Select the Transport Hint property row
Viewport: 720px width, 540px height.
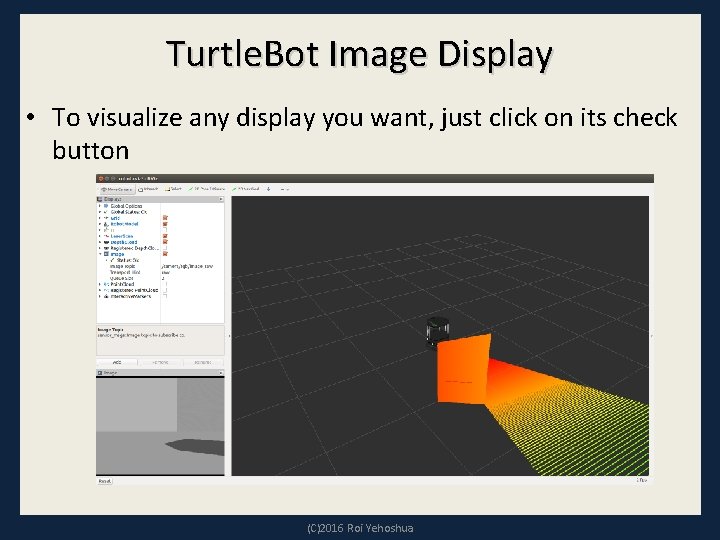click(x=160, y=272)
